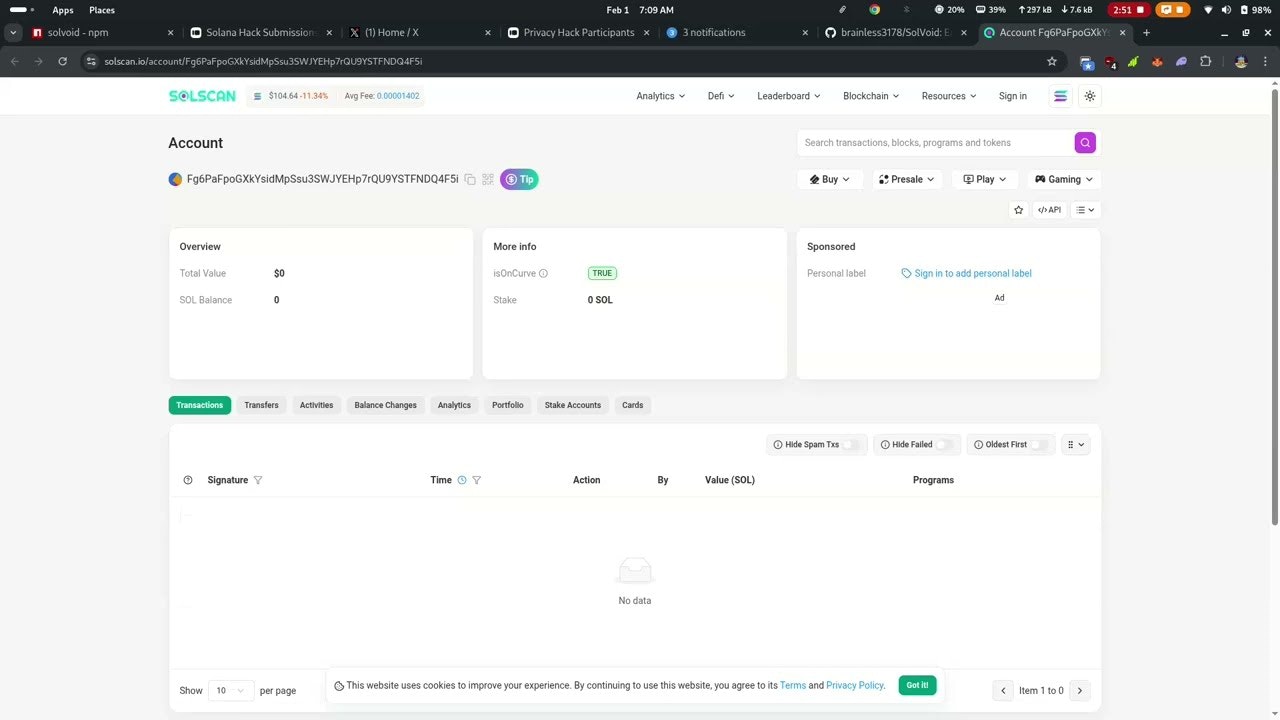The height and width of the screenshot is (720, 1280).
Task: Click the purple search button
Action: [x=1085, y=142]
